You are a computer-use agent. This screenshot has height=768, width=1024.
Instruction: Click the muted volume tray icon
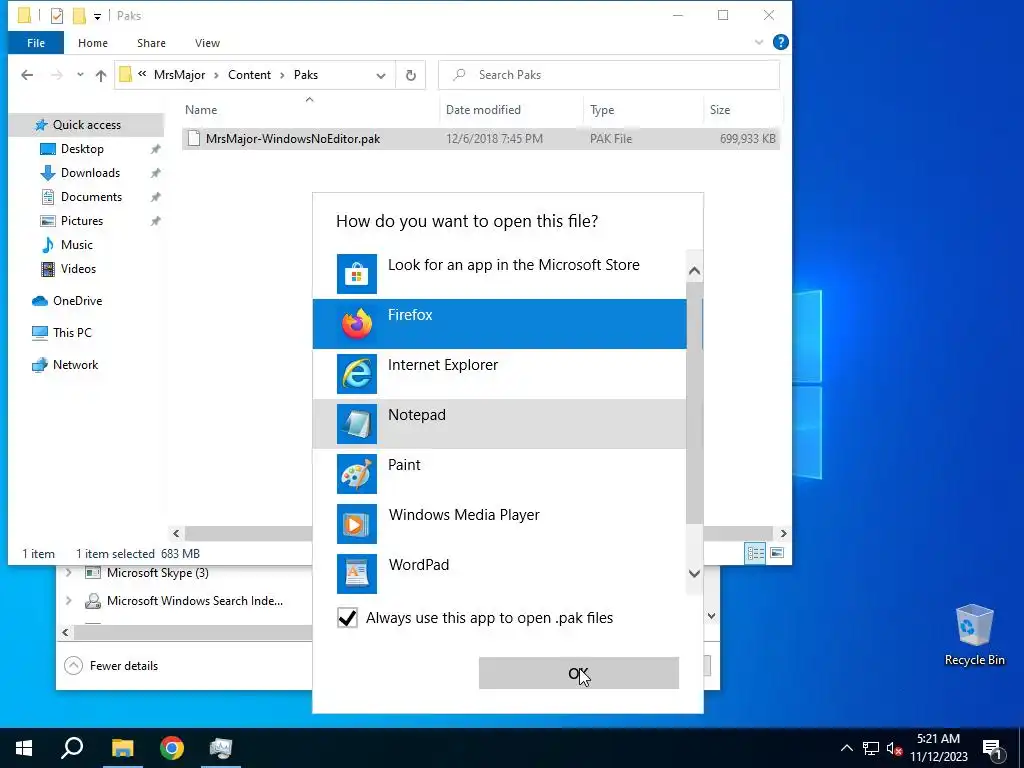pos(894,748)
